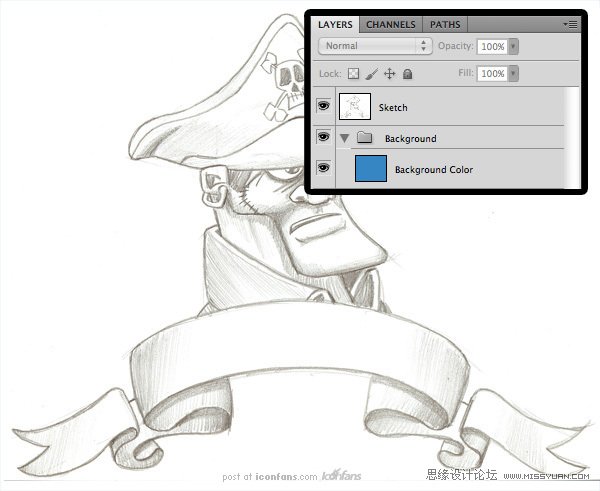Click the Background group folder icon

click(365, 138)
